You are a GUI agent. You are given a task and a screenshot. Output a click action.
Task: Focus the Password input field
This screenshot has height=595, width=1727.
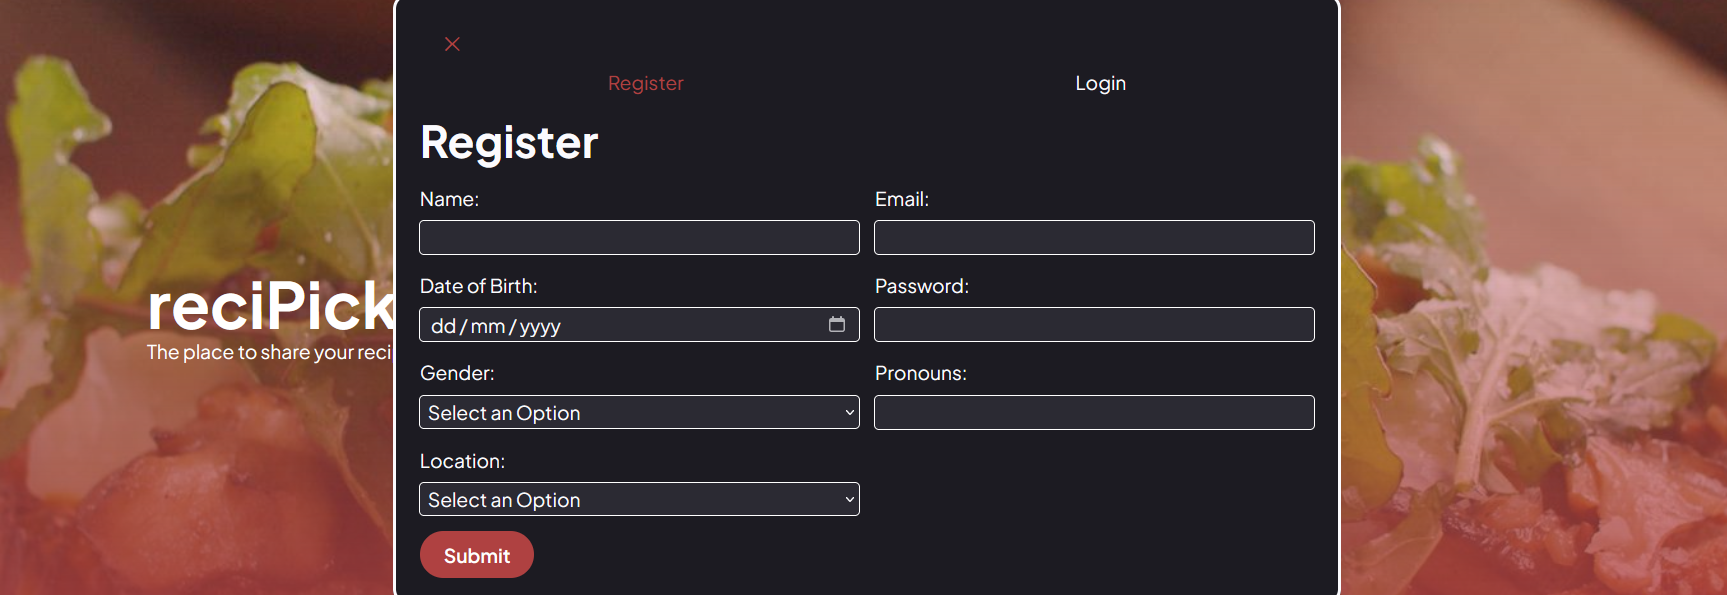tap(1094, 325)
